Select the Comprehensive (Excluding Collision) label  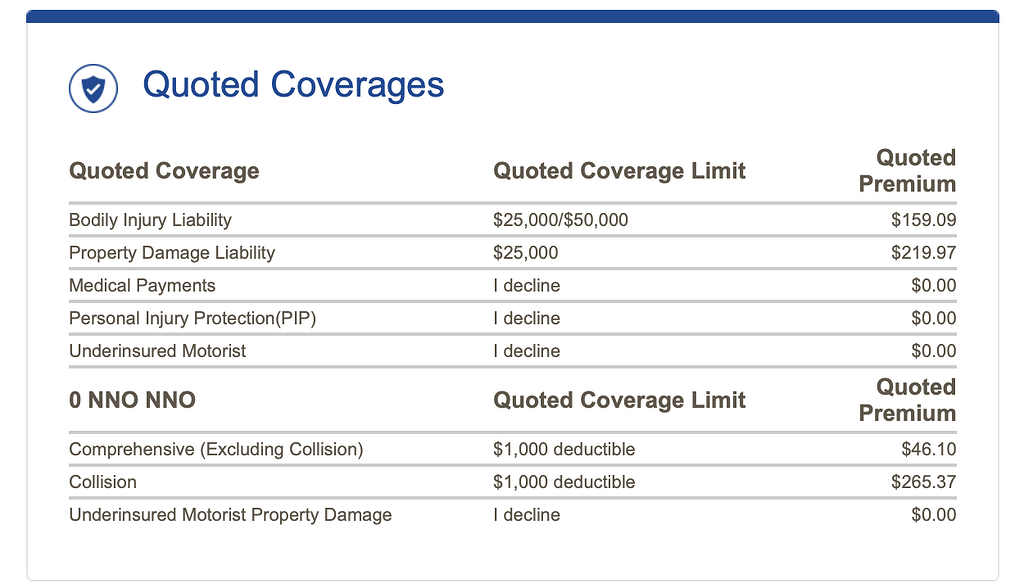tap(216, 450)
